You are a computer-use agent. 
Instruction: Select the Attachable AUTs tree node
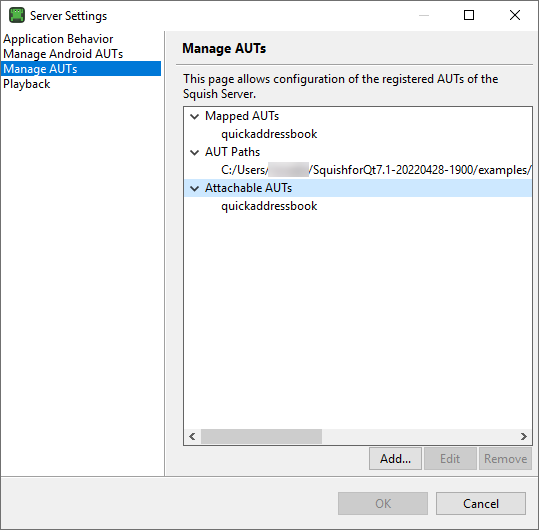click(x=248, y=188)
